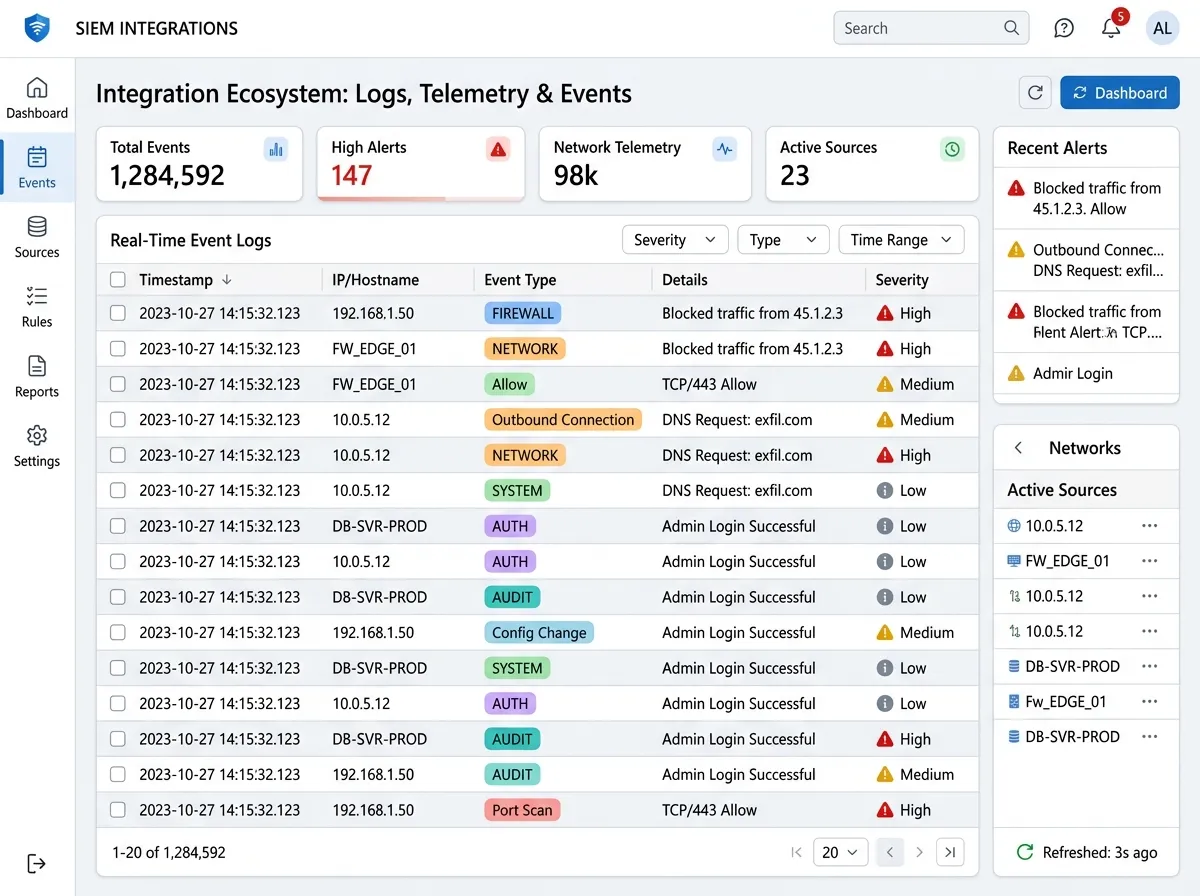The image size is (1200, 896).
Task: Open the AL user avatar
Action: (x=1162, y=28)
